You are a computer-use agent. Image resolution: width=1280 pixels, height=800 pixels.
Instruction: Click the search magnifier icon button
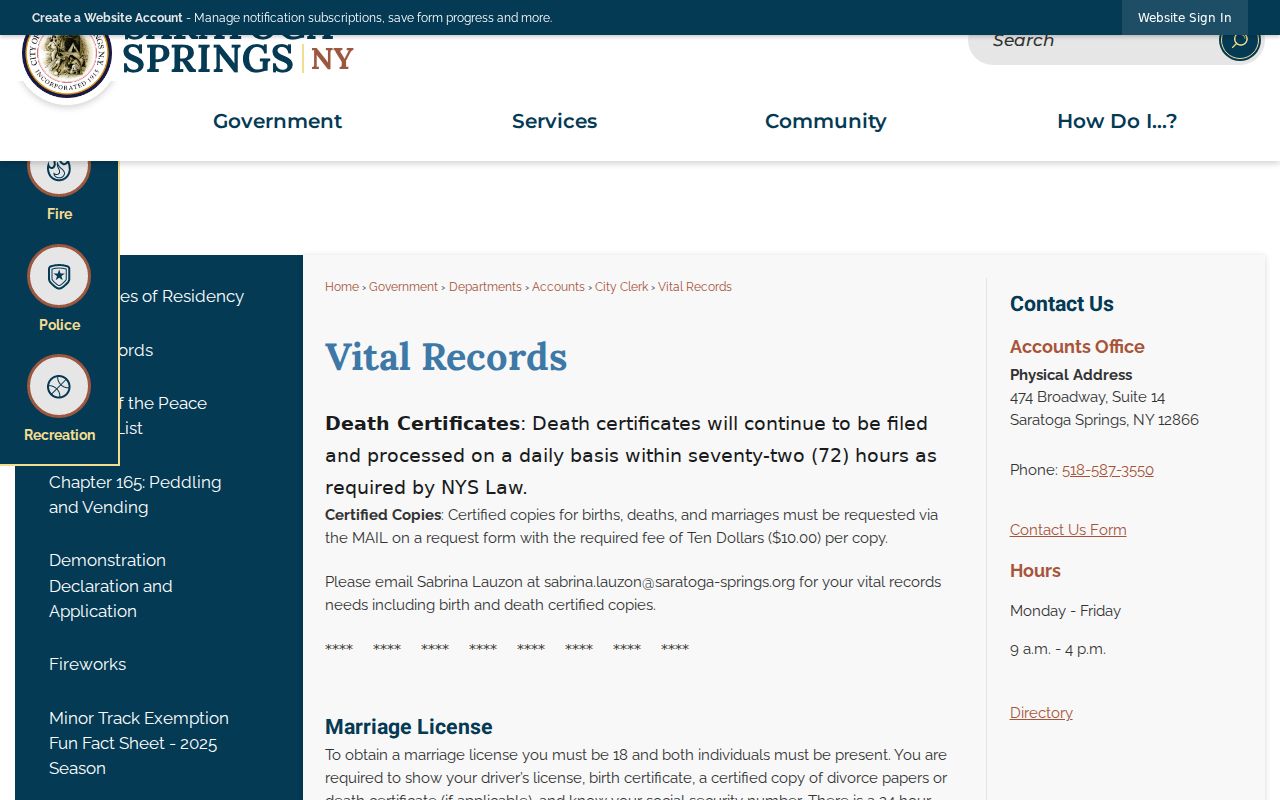1239,42
